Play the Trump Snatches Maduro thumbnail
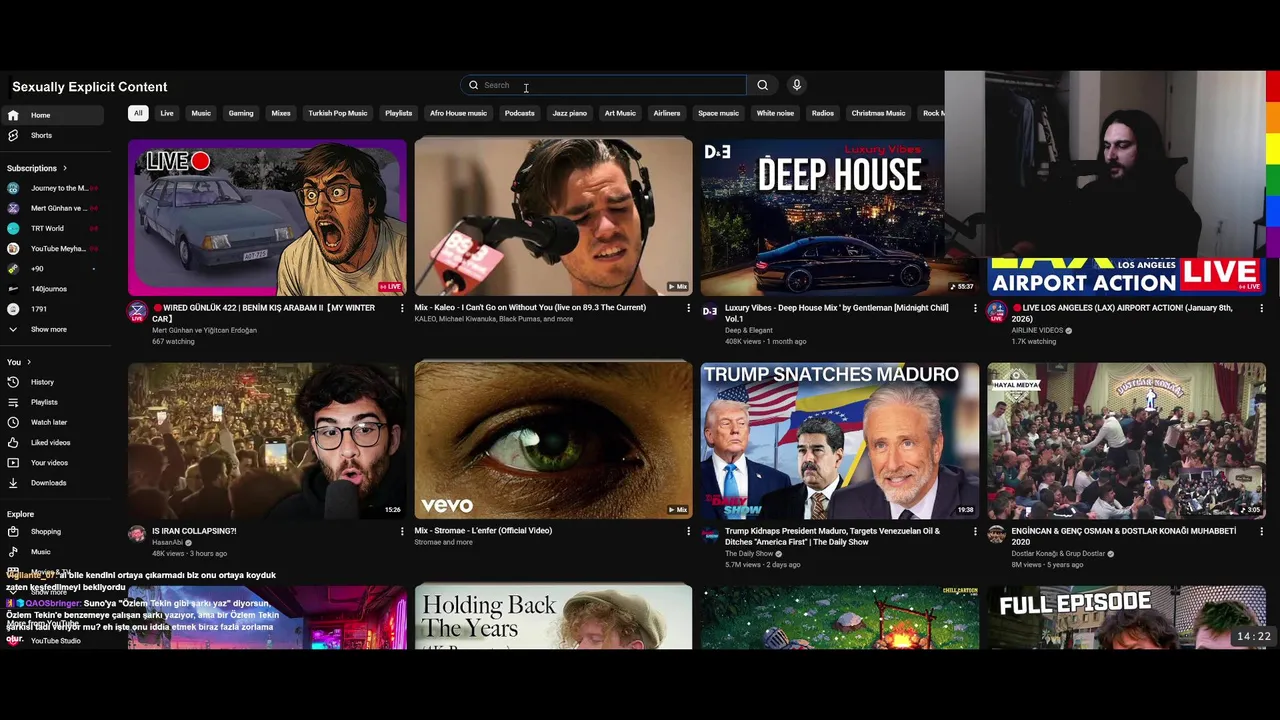 coord(840,440)
